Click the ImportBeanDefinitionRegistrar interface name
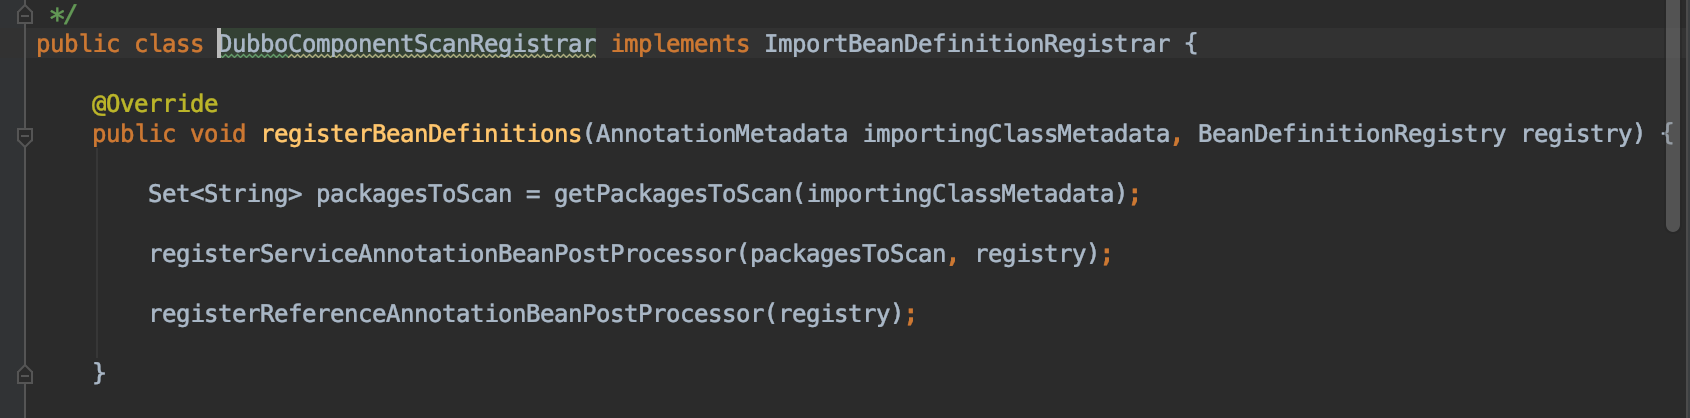 [966, 44]
